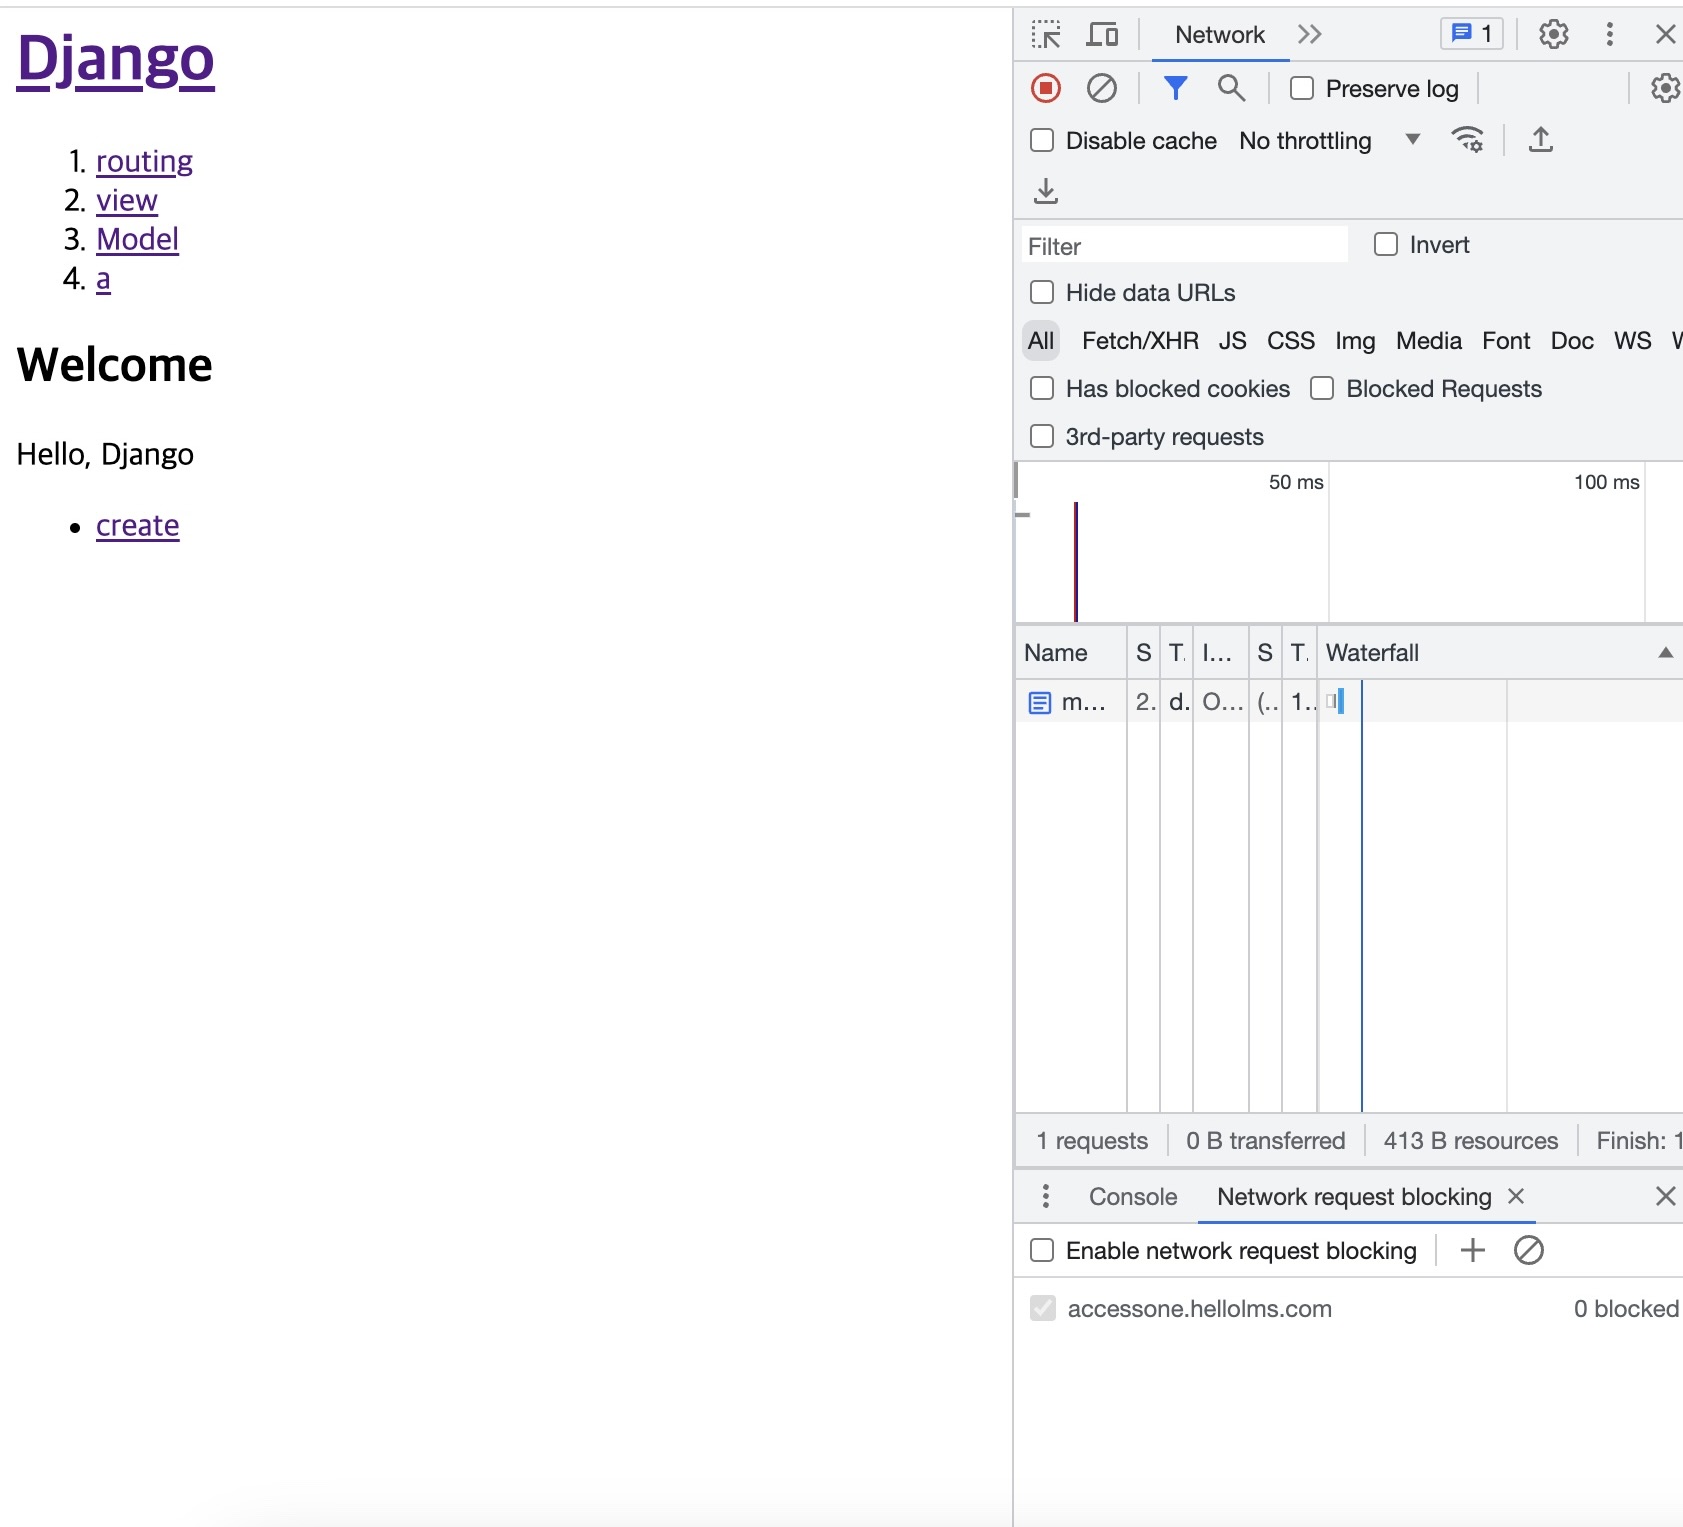This screenshot has height=1527, width=1683.
Task: Tick the Has blocked cookies checkbox
Action: [1042, 388]
